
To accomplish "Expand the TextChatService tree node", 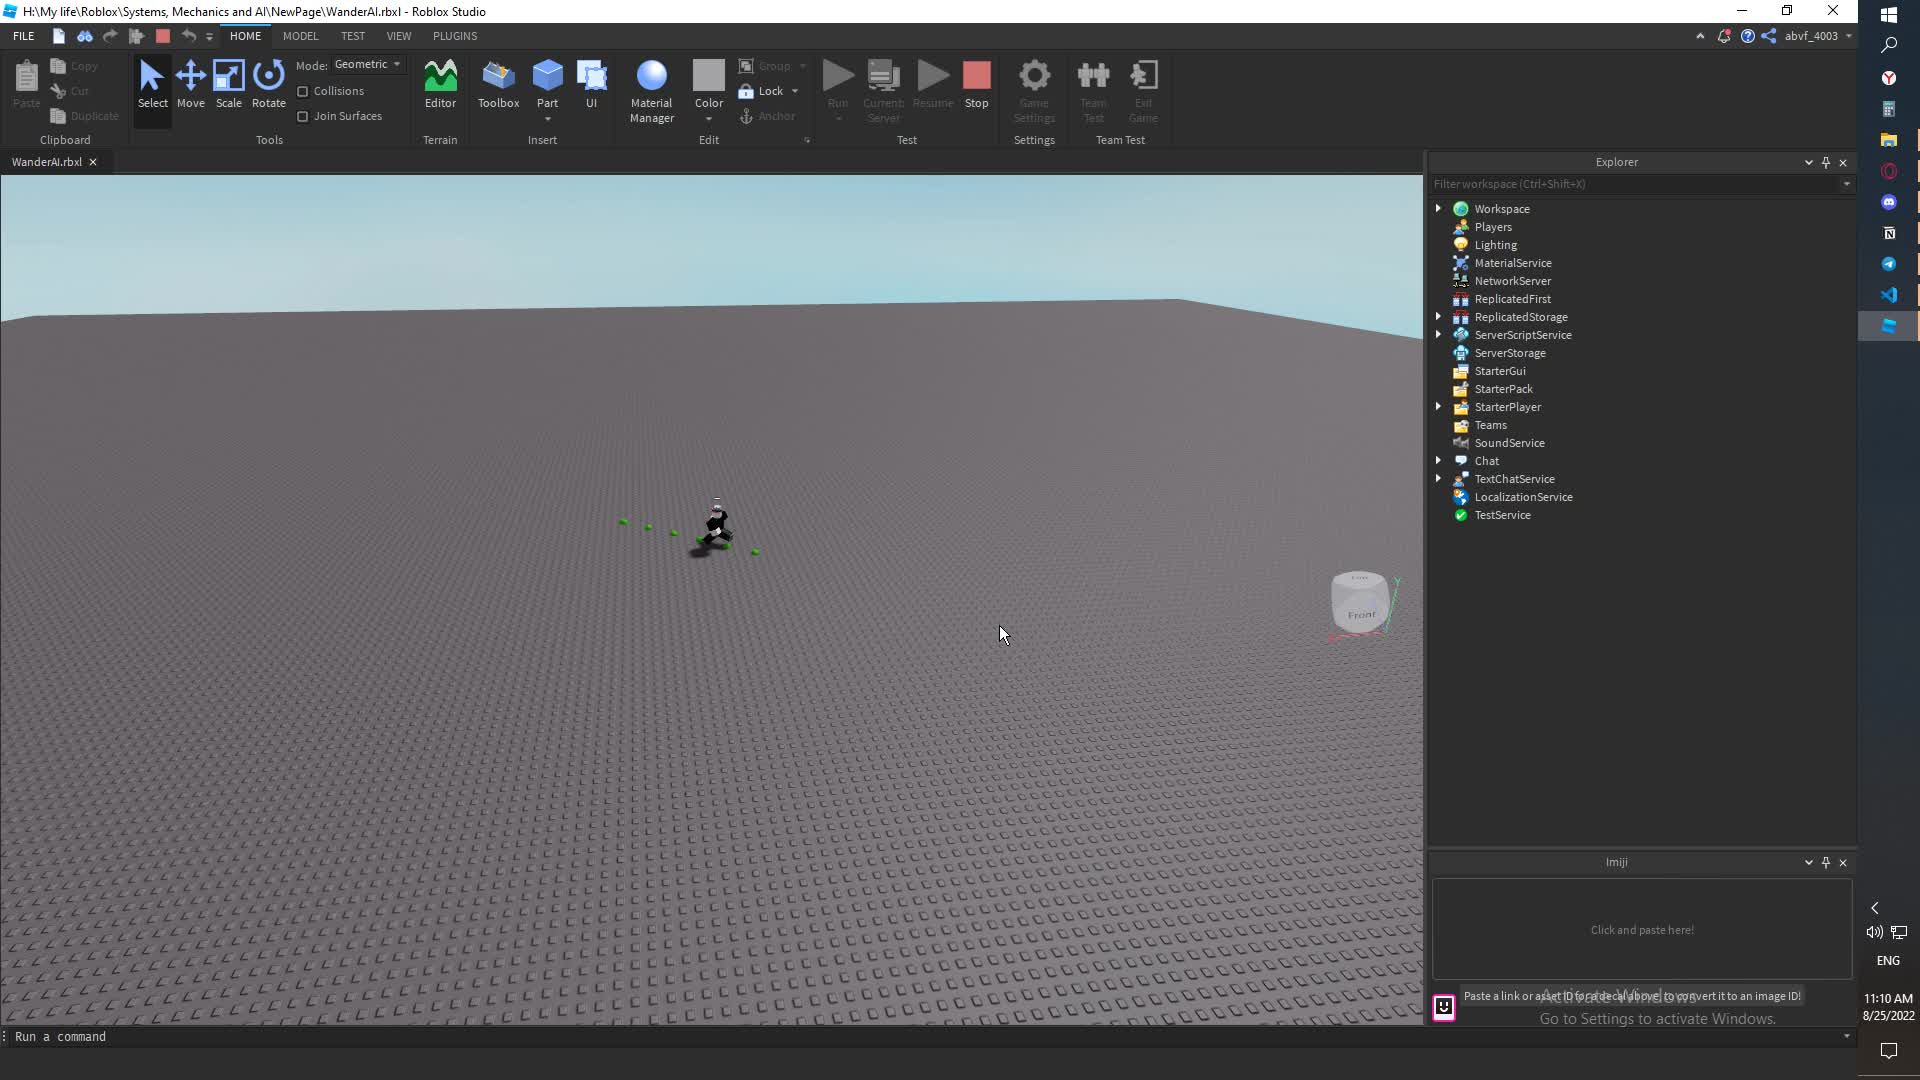I will tap(1438, 479).
